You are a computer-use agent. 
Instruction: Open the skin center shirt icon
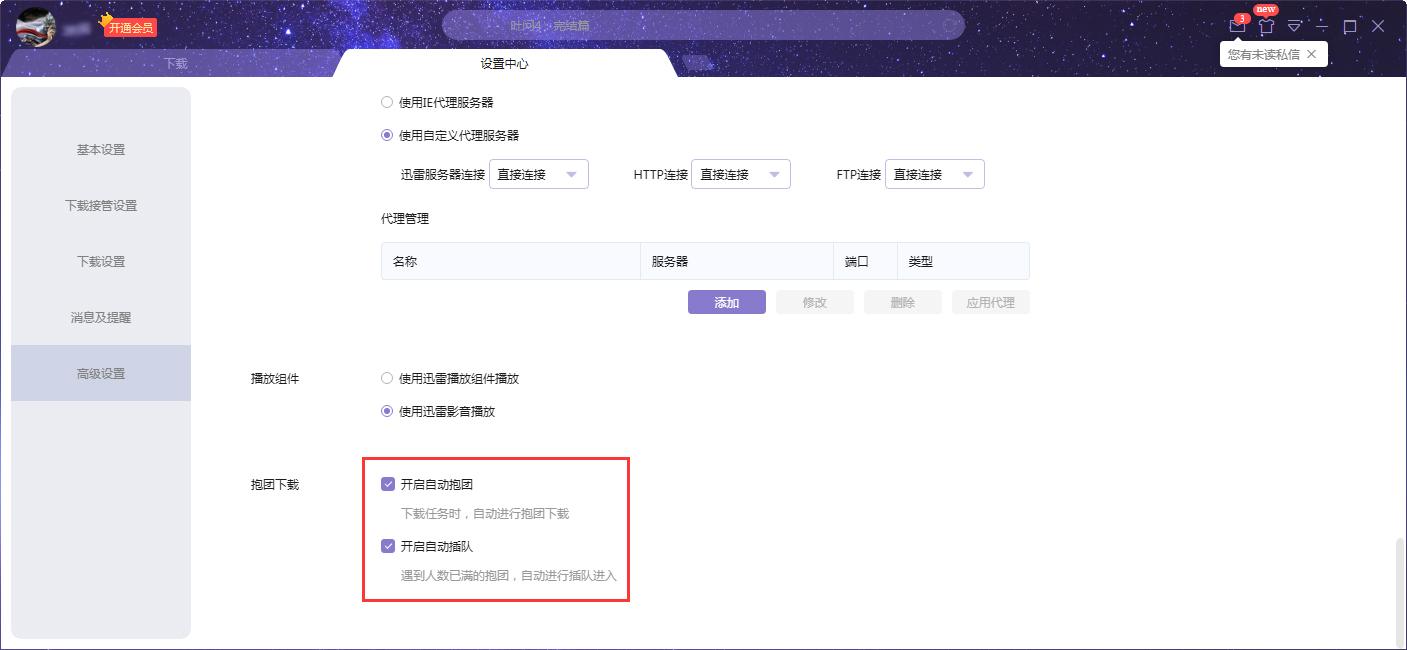click(x=1267, y=26)
